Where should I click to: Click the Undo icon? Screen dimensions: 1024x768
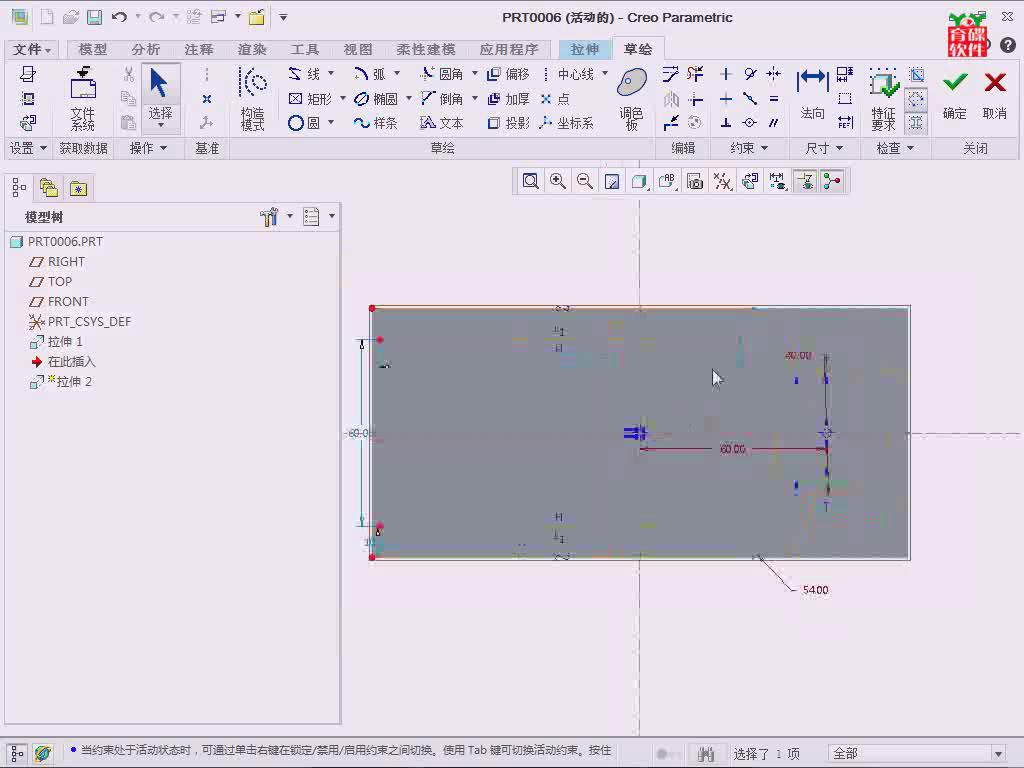coord(119,17)
